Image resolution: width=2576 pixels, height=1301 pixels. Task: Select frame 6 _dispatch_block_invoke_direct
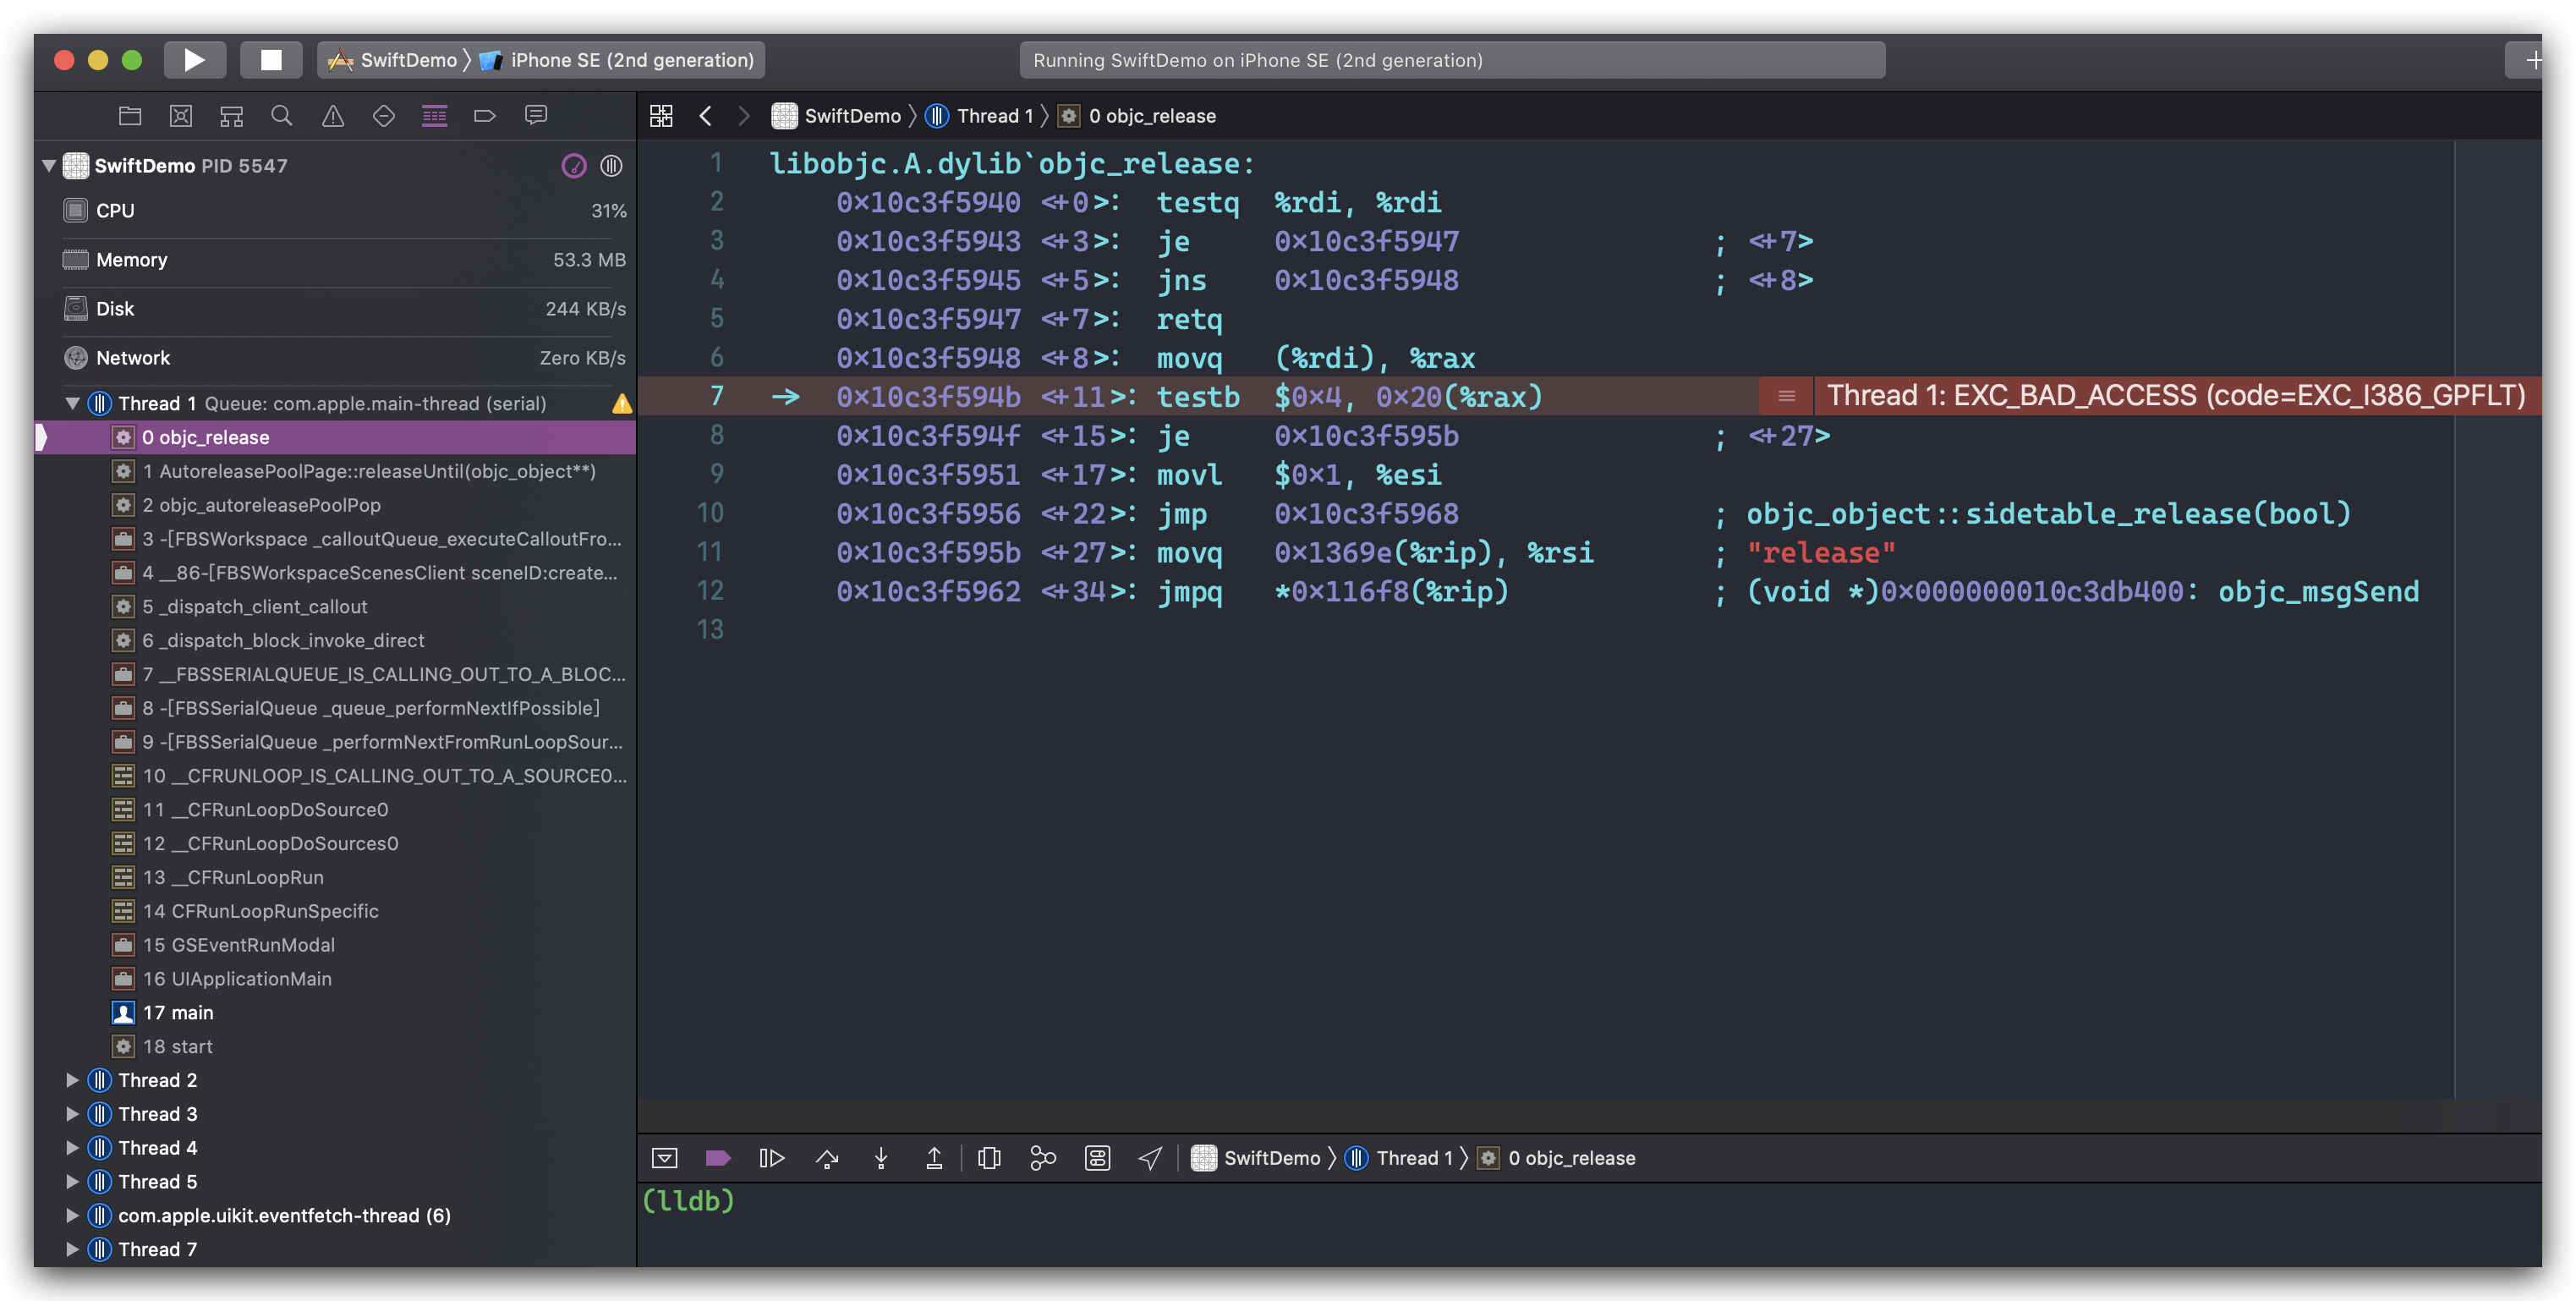(335, 641)
